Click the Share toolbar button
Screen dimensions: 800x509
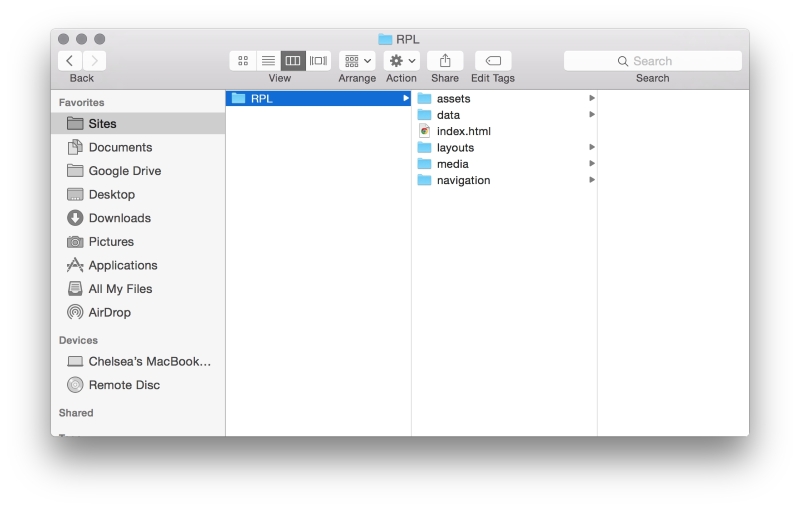[445, 61]
